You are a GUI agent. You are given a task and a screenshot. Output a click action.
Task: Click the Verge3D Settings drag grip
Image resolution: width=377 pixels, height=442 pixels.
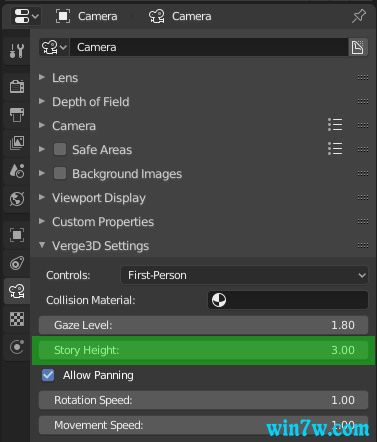[363, 245]
